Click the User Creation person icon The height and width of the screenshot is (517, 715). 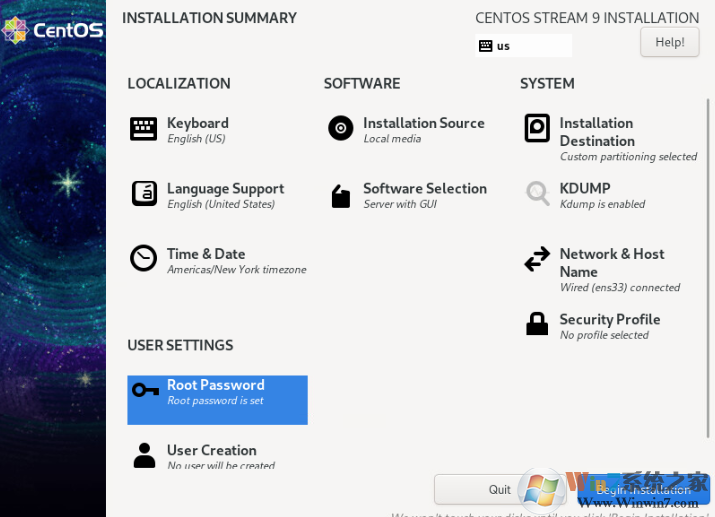pyautogui.click(x=144, y=456)
